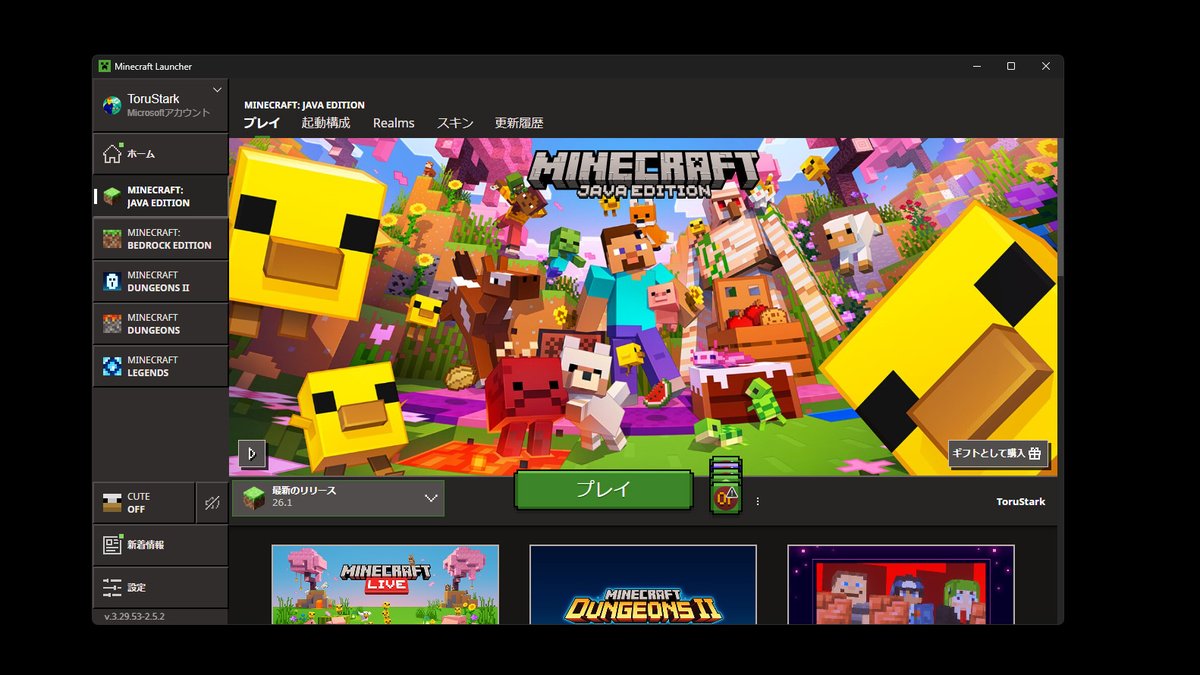This screenshot has height=675, width=1200.
Task: Open the three characters news thumbnail
Action: 901,585
